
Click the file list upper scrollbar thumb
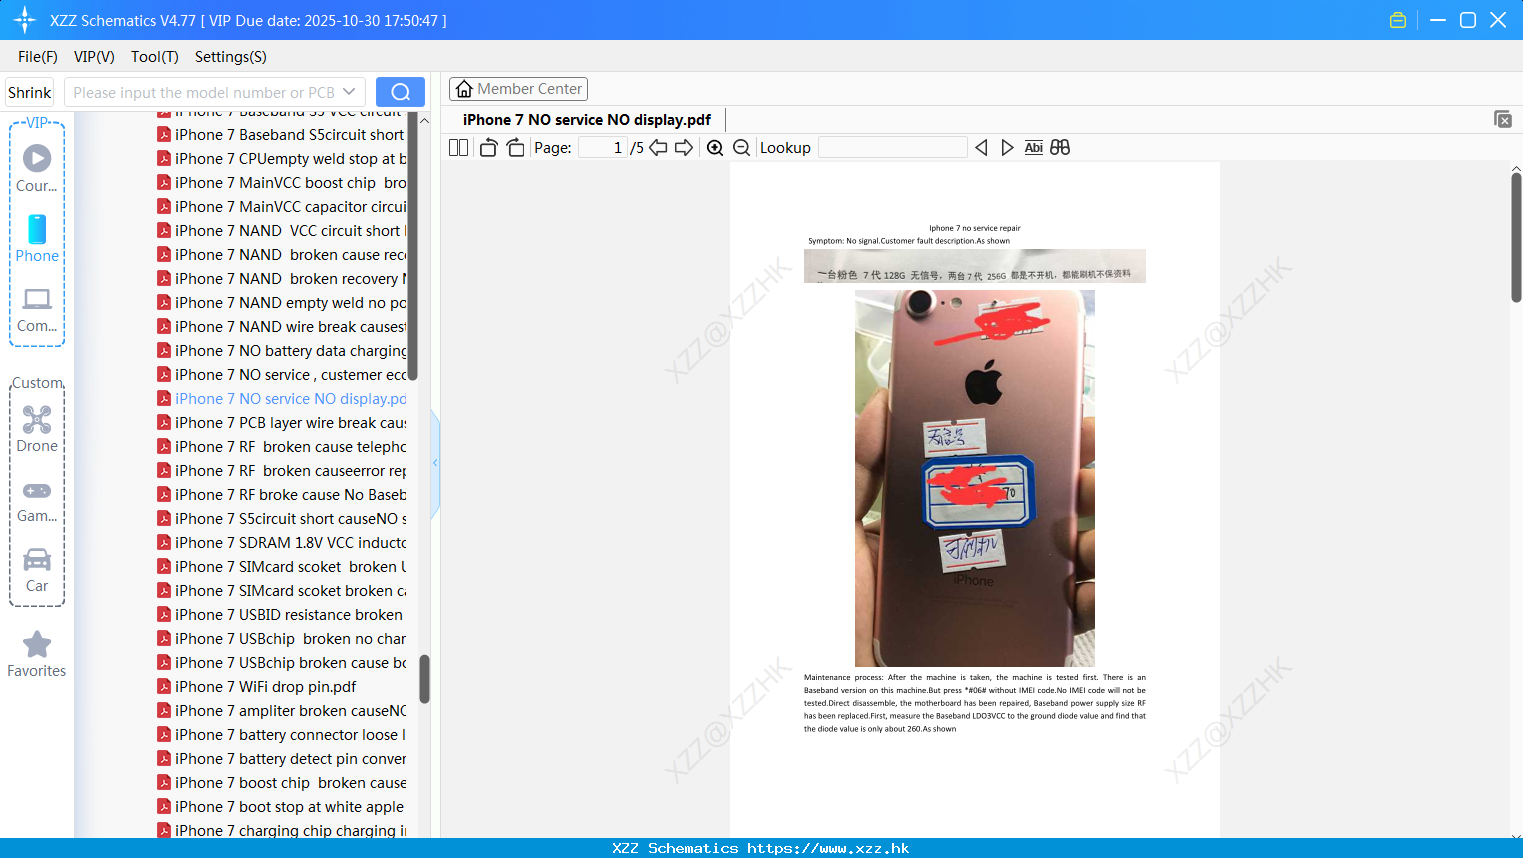412,248
